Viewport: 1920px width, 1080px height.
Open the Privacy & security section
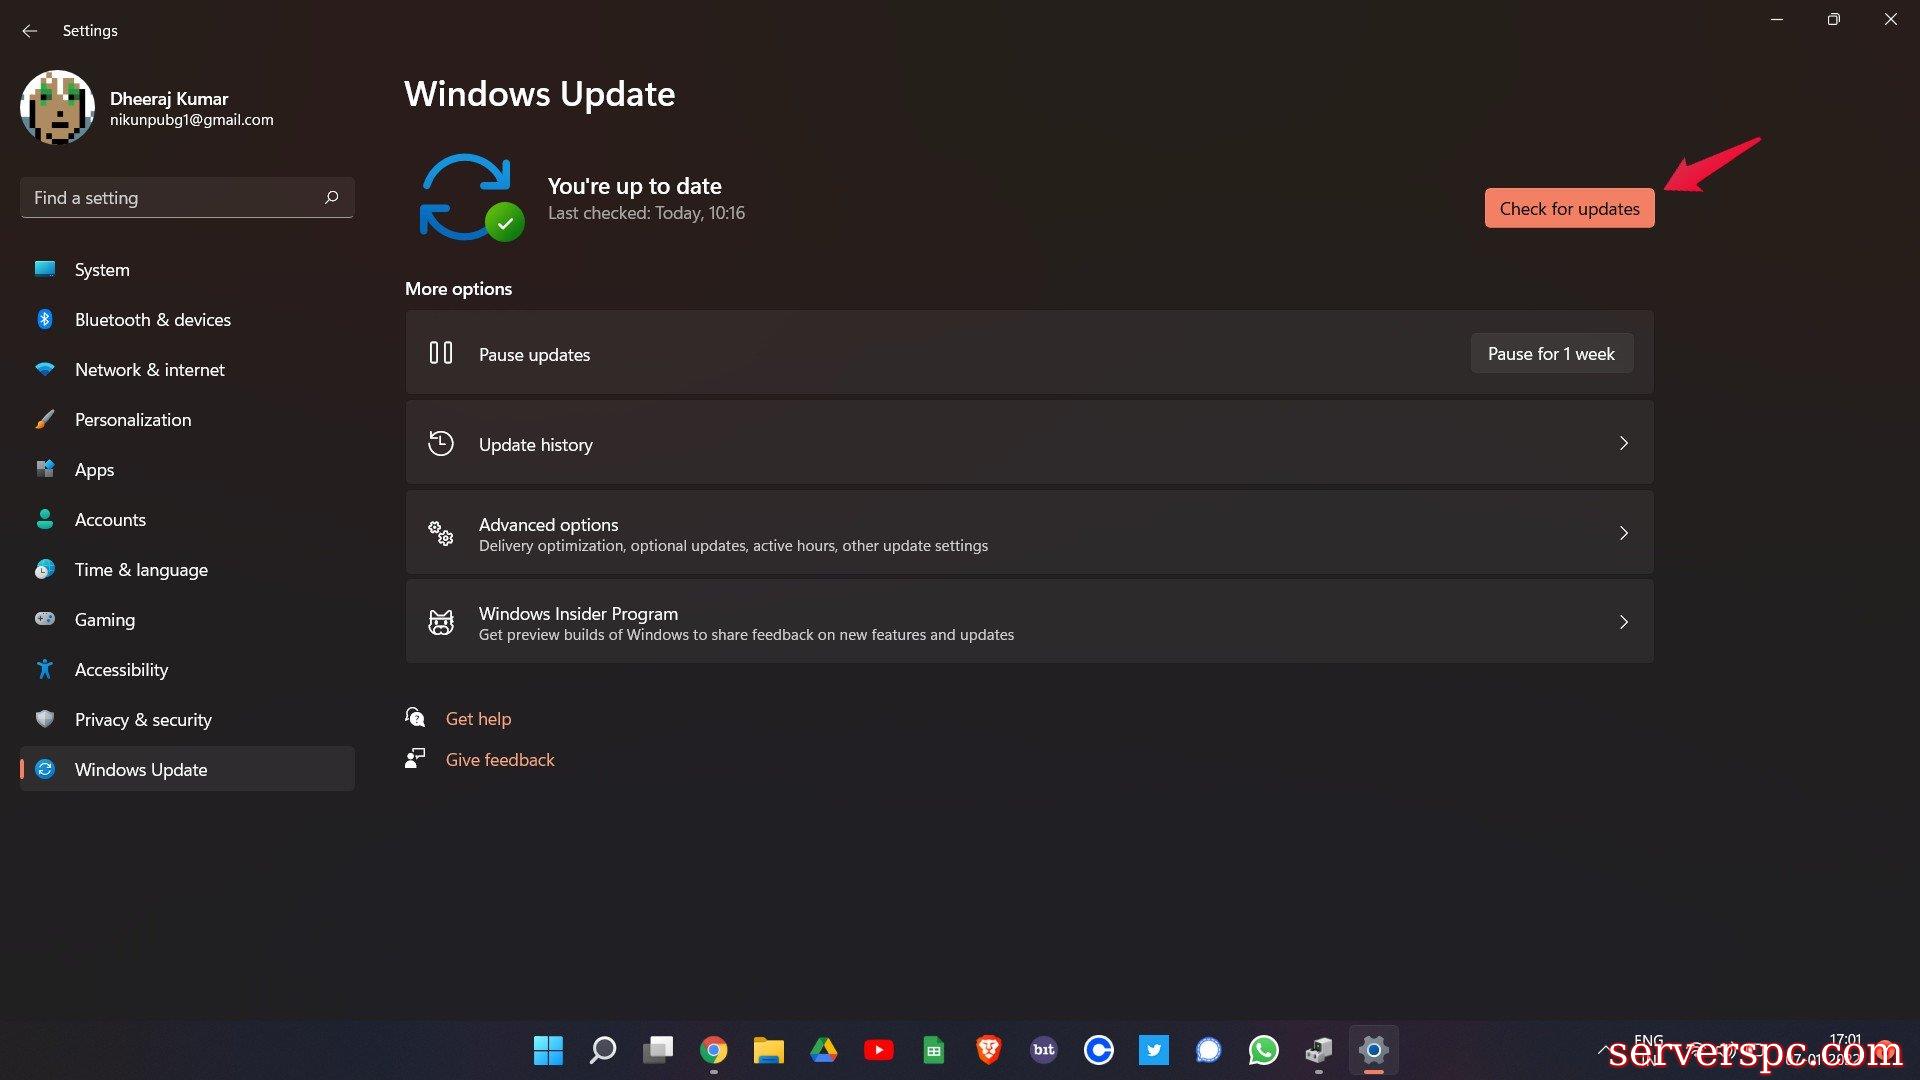point(143,719)
